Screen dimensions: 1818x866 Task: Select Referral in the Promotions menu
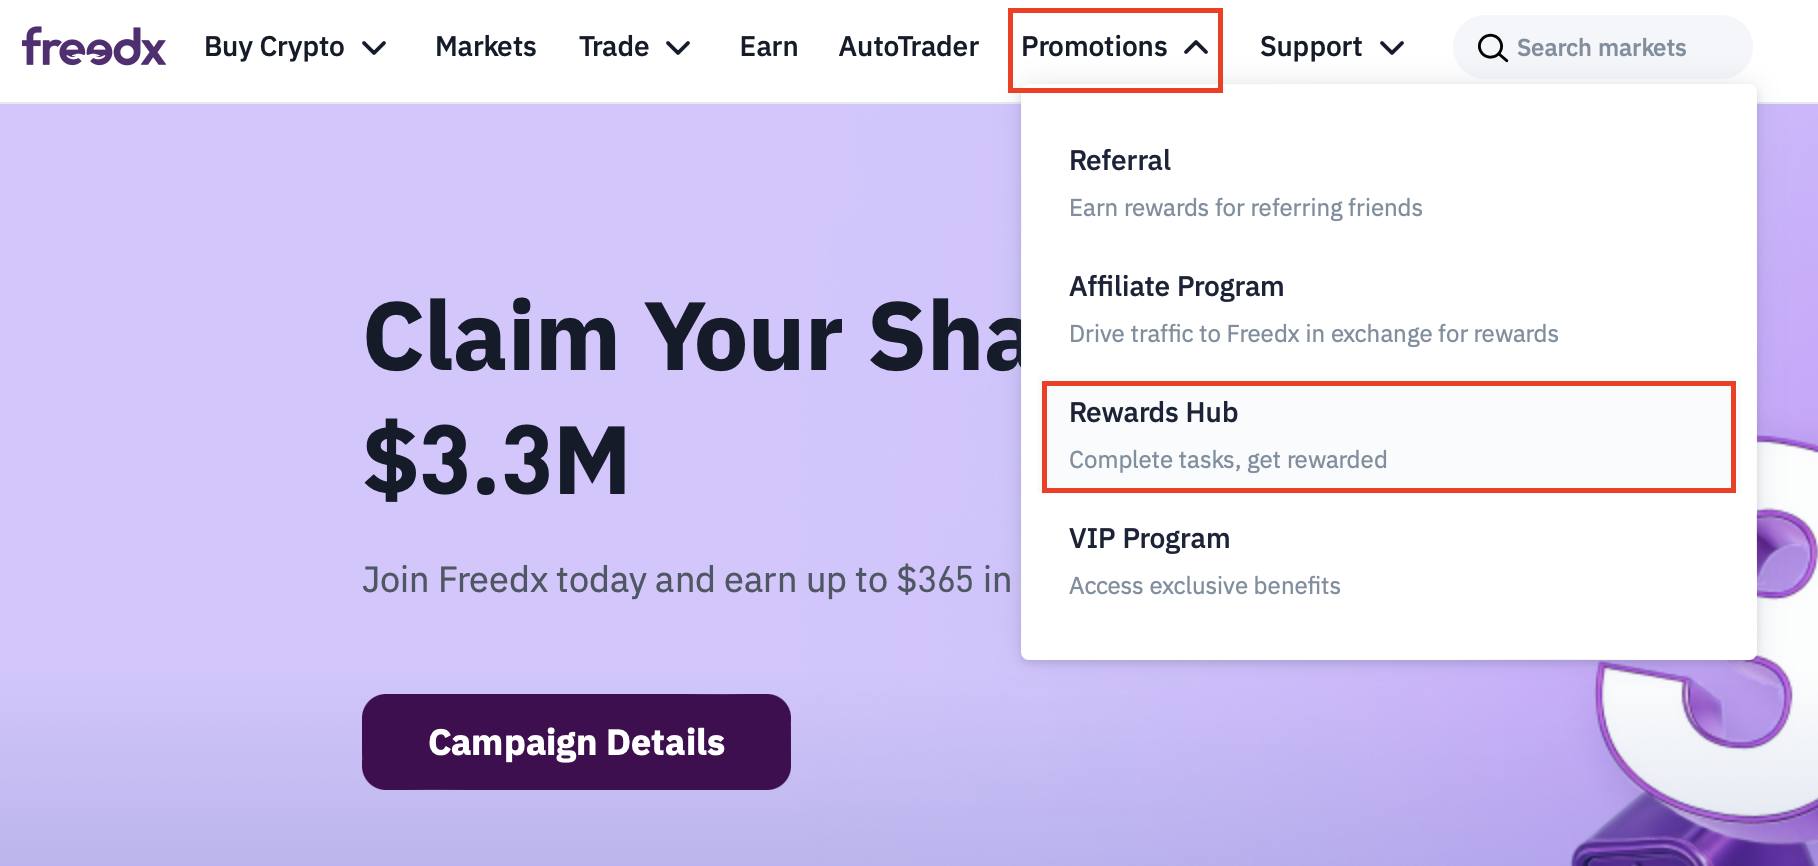pos(1120,161)
